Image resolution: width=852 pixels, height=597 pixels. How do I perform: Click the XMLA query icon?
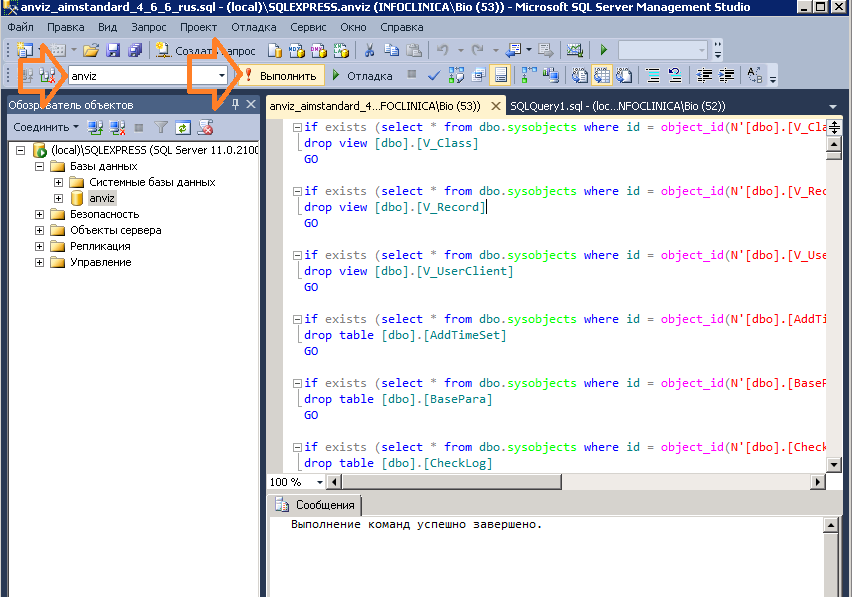click(x=341, y=51)
